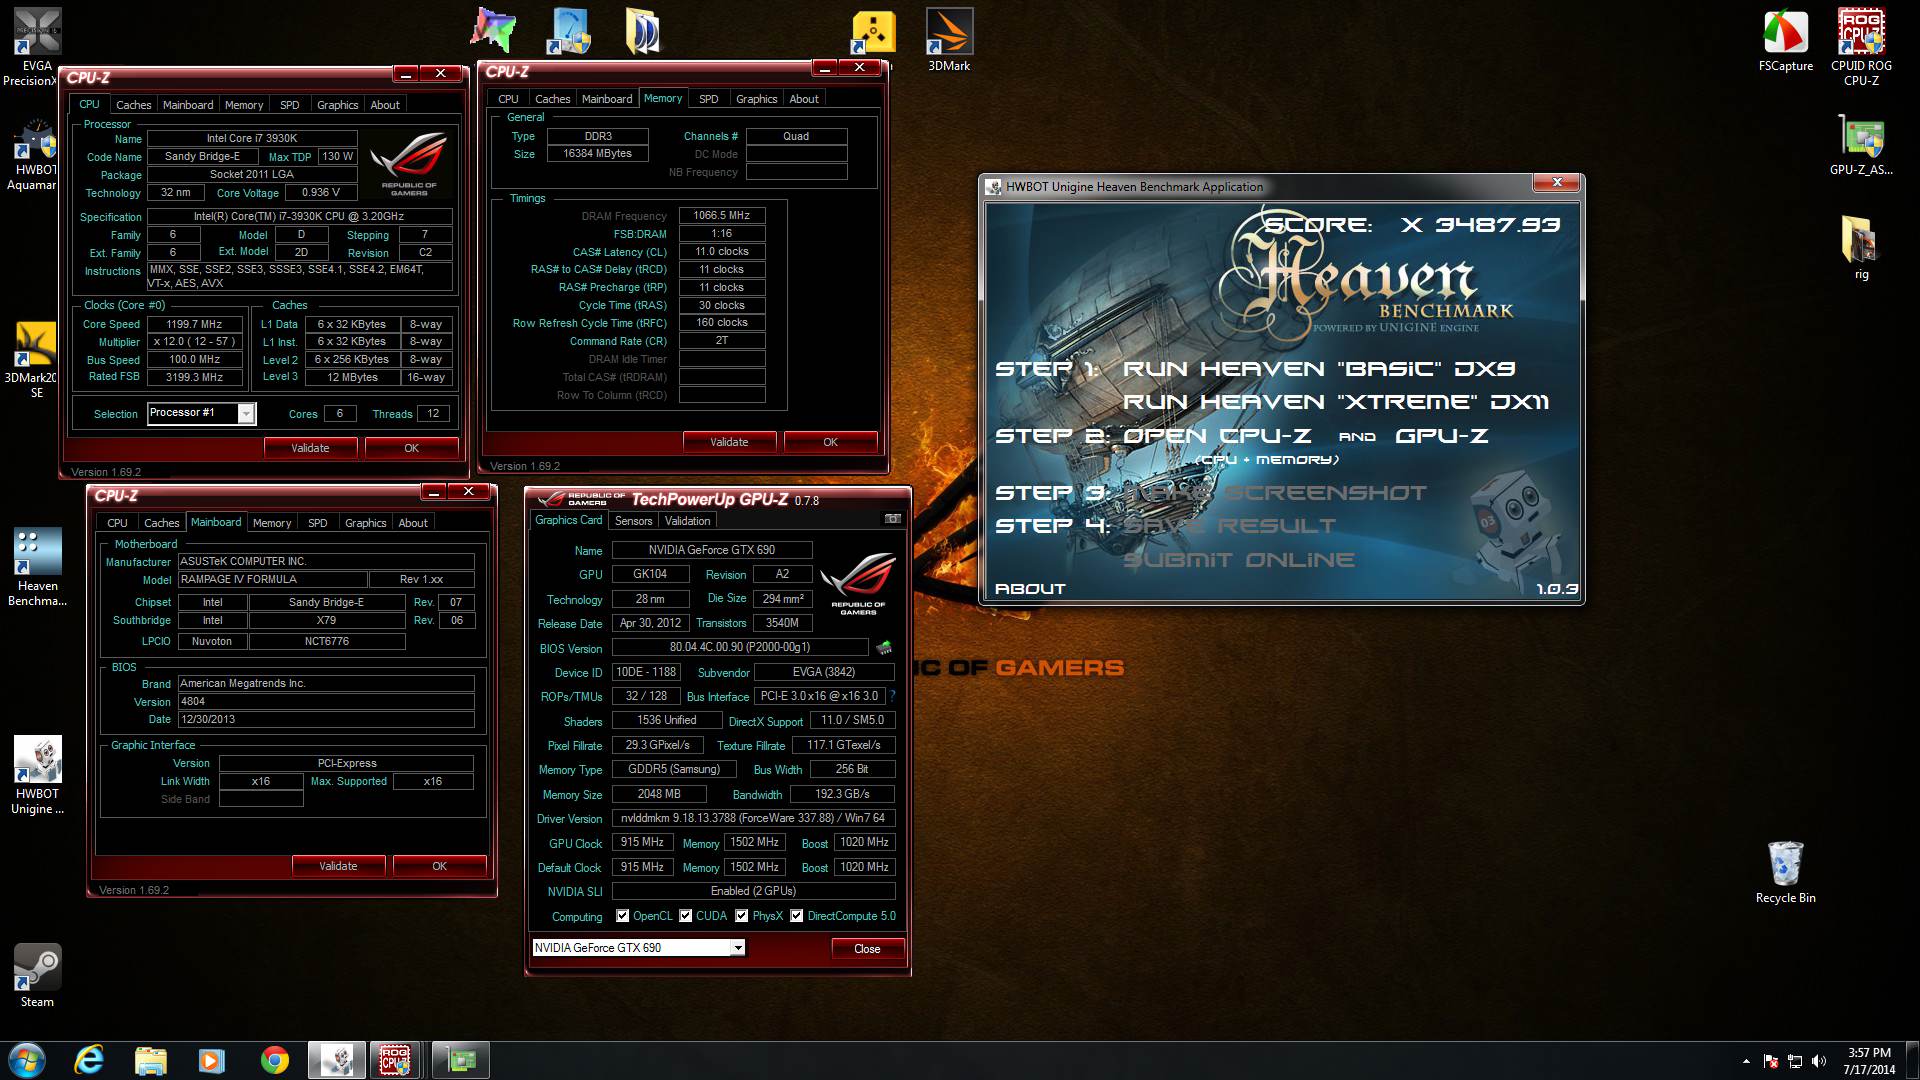Screen dimensions: 1920x1080
Task: Select the yellow cube desktop shortcut
Action: [873, 33]
